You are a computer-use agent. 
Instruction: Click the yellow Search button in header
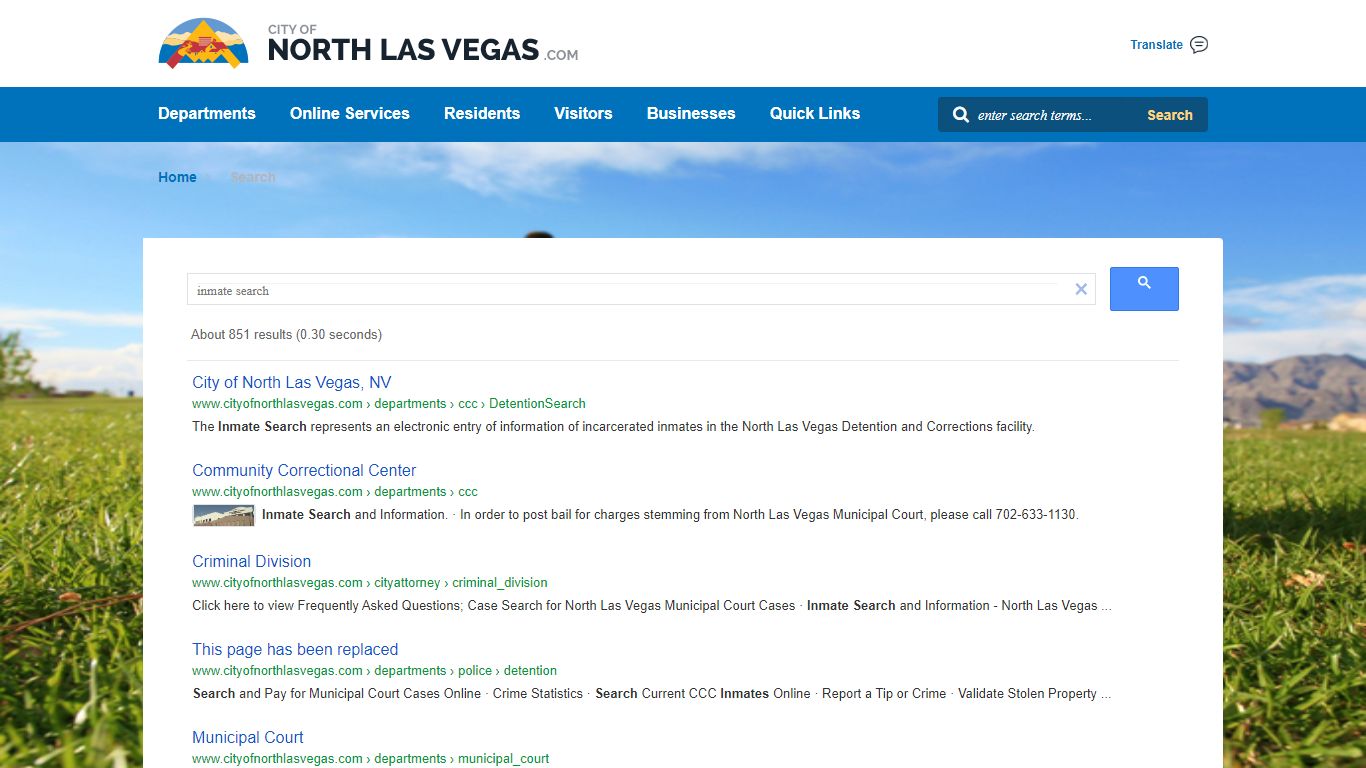(1170, 115)
